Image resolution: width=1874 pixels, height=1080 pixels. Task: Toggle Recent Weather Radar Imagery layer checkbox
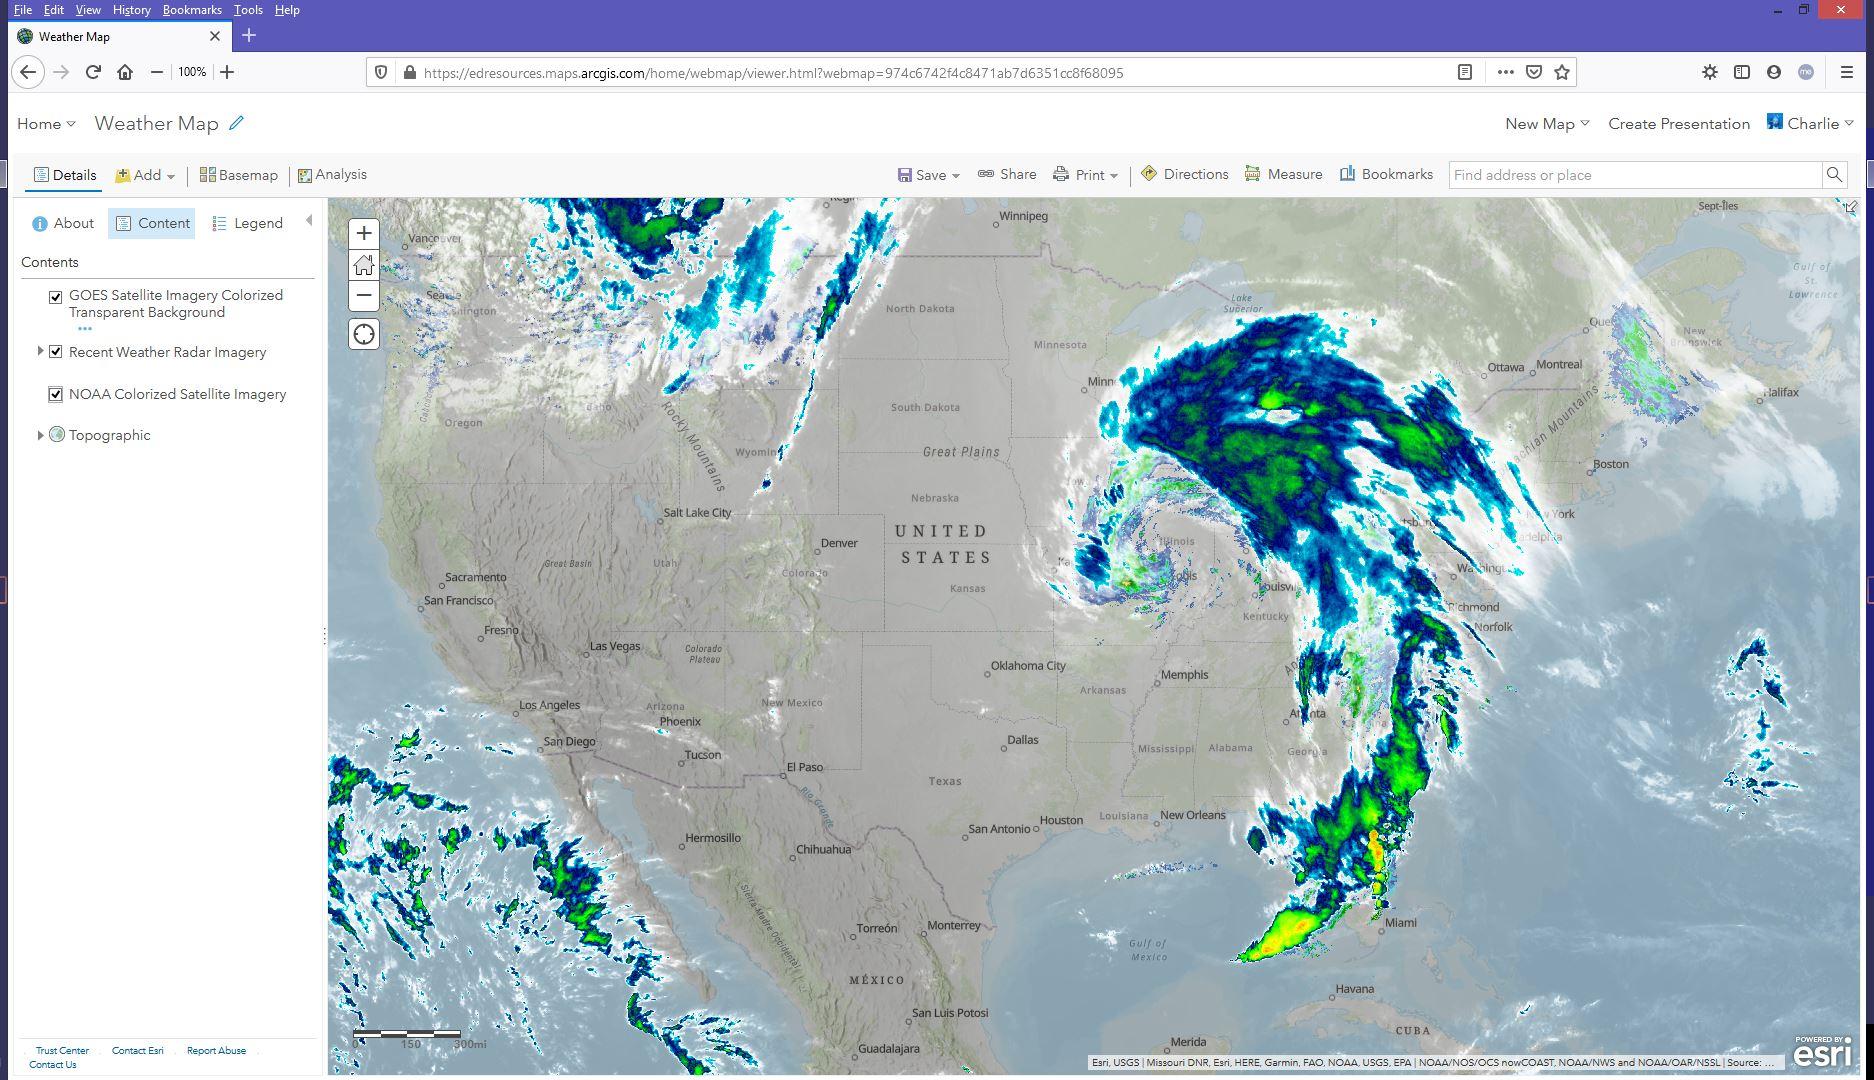coord(56,352)
